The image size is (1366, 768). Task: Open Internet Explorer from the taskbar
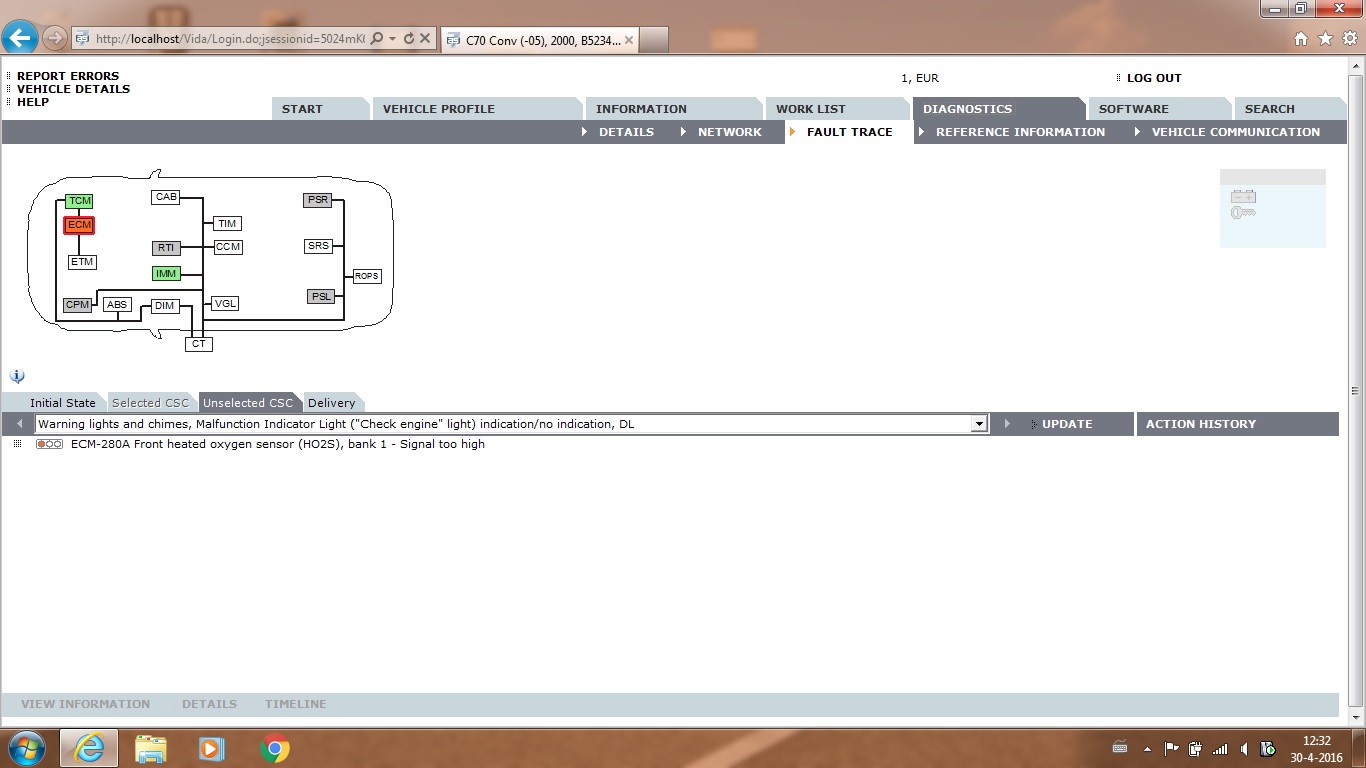(89, 747)
